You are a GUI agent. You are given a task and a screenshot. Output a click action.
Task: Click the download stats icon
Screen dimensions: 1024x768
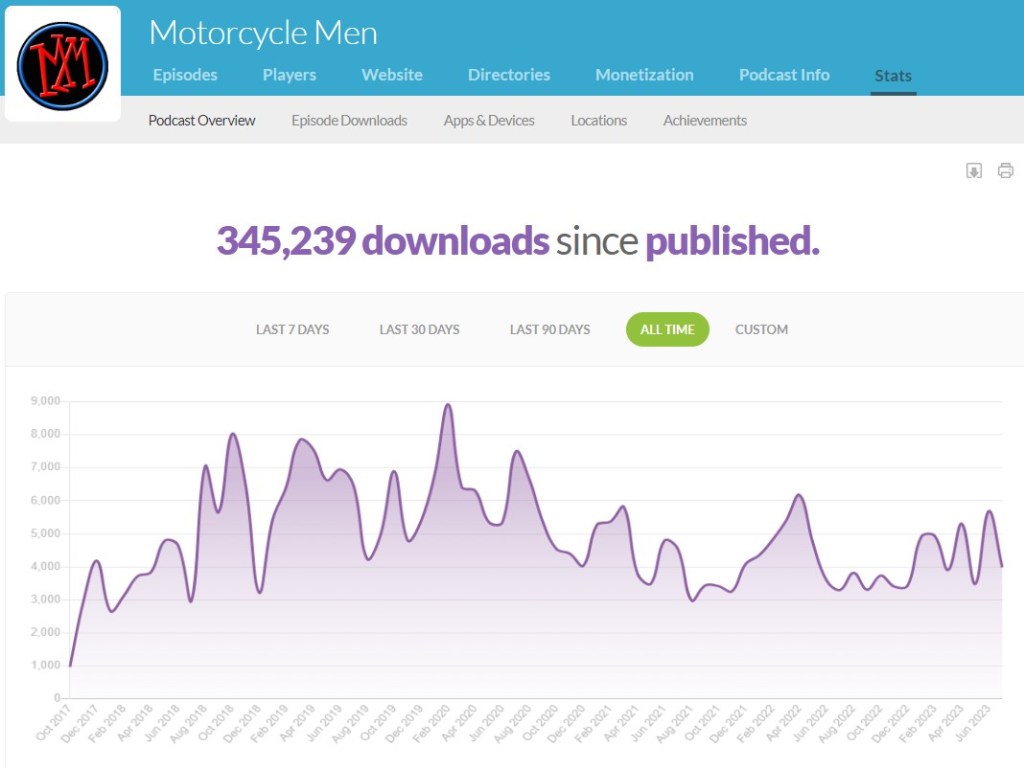pos(974,171)
